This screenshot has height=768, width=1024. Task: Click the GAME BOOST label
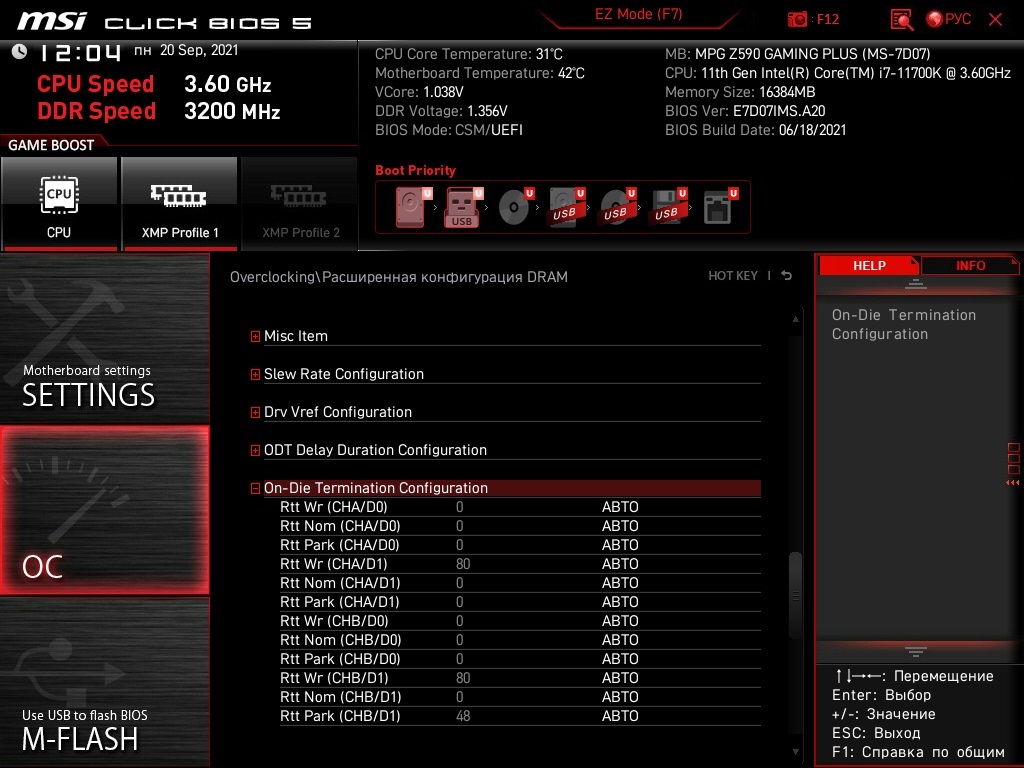51,145
